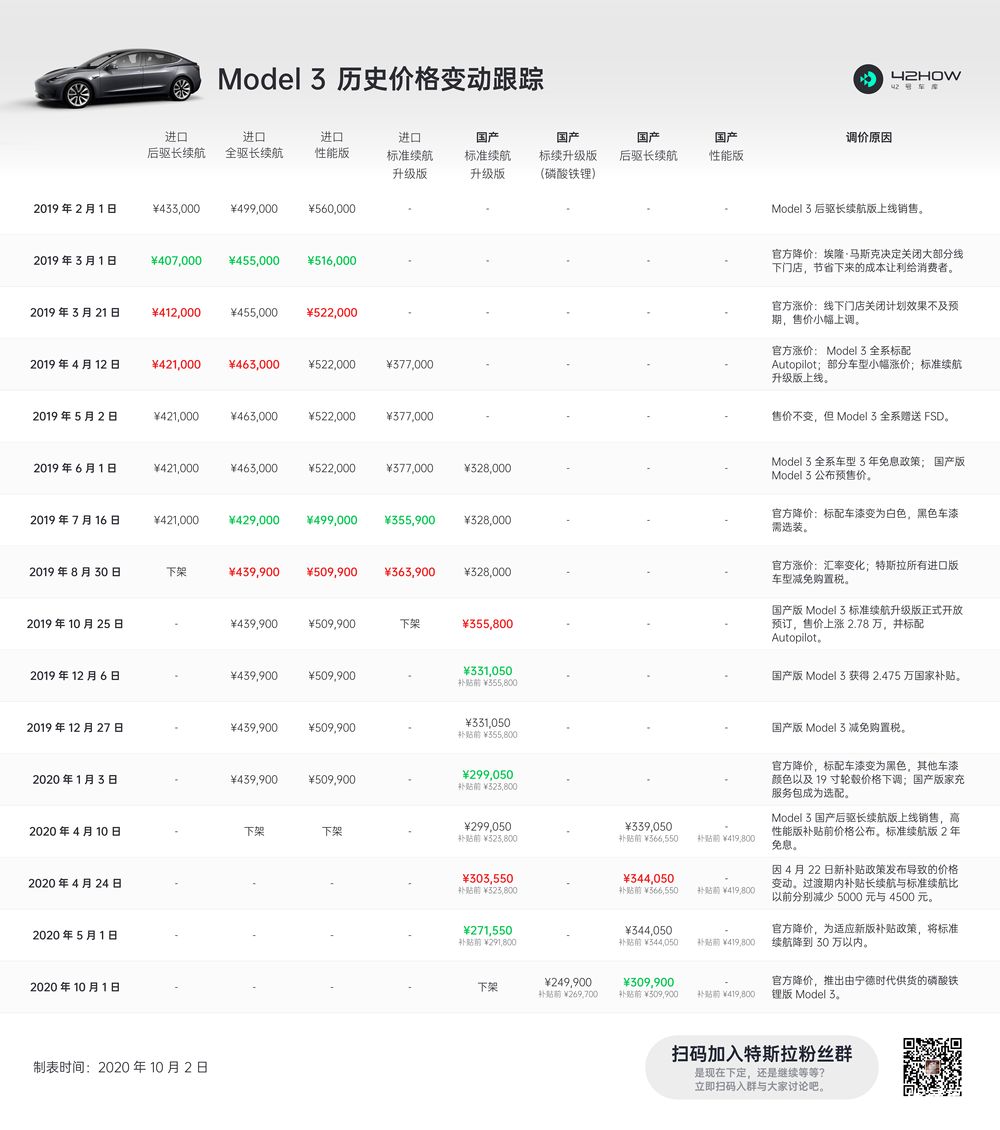Select the red price '¥344,050'
This screenshot has width=1000, height=1130.
(648, 878)
